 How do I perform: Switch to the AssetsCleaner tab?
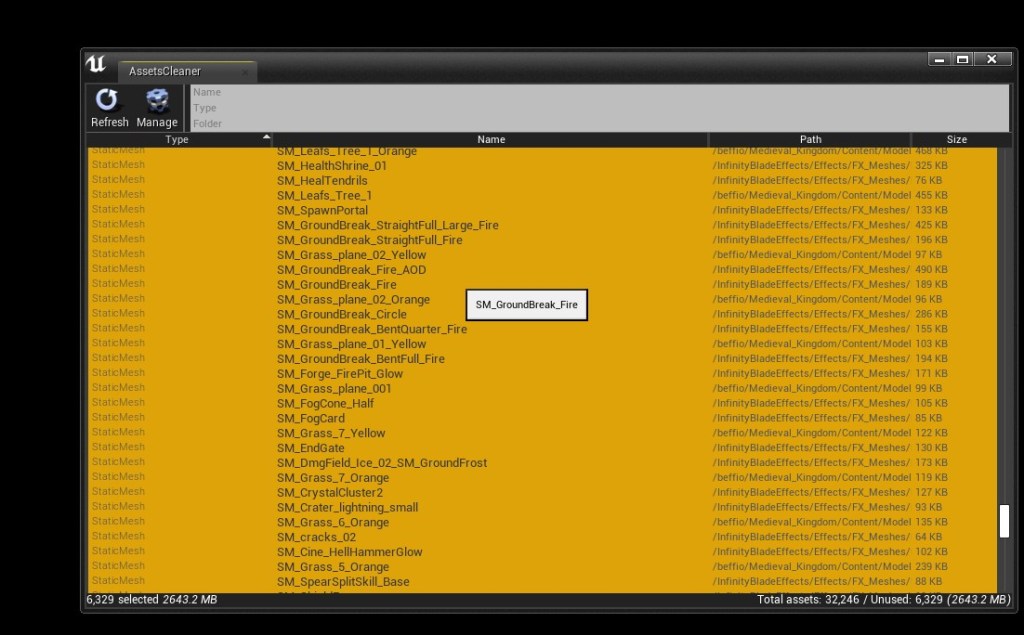tap(165, 72)
